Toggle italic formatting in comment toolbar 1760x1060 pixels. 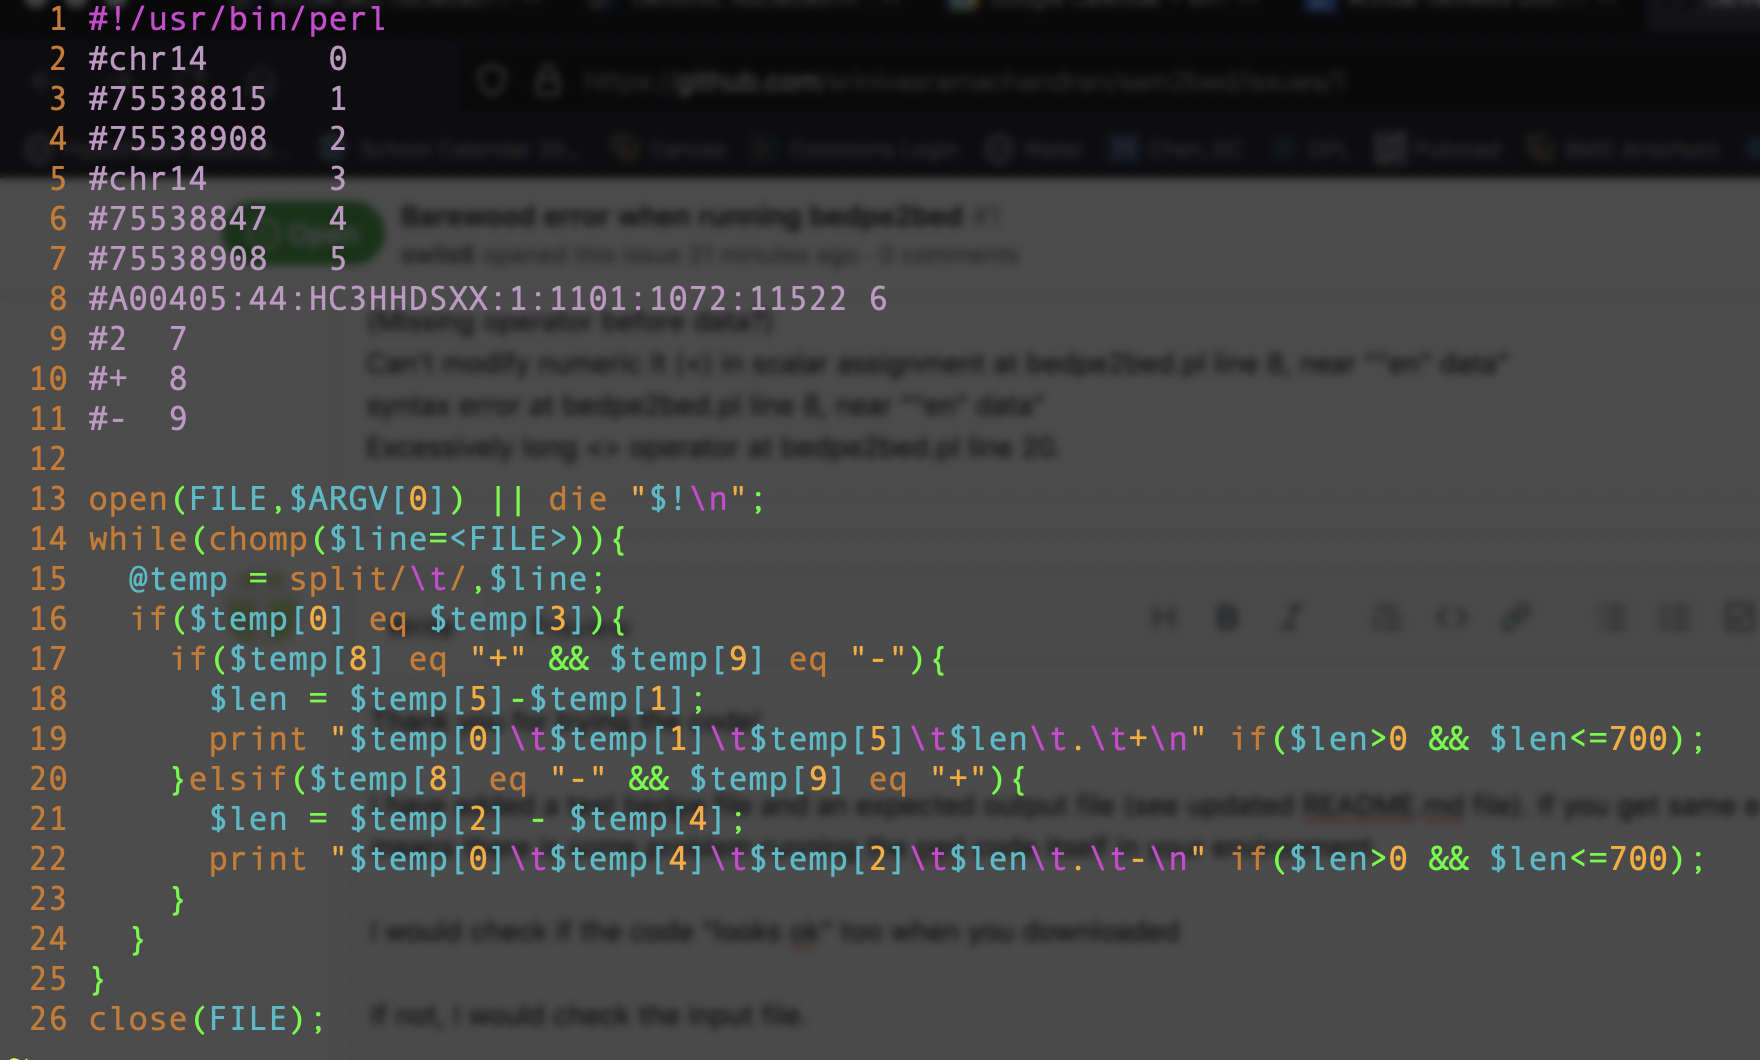pos(1292,619)
